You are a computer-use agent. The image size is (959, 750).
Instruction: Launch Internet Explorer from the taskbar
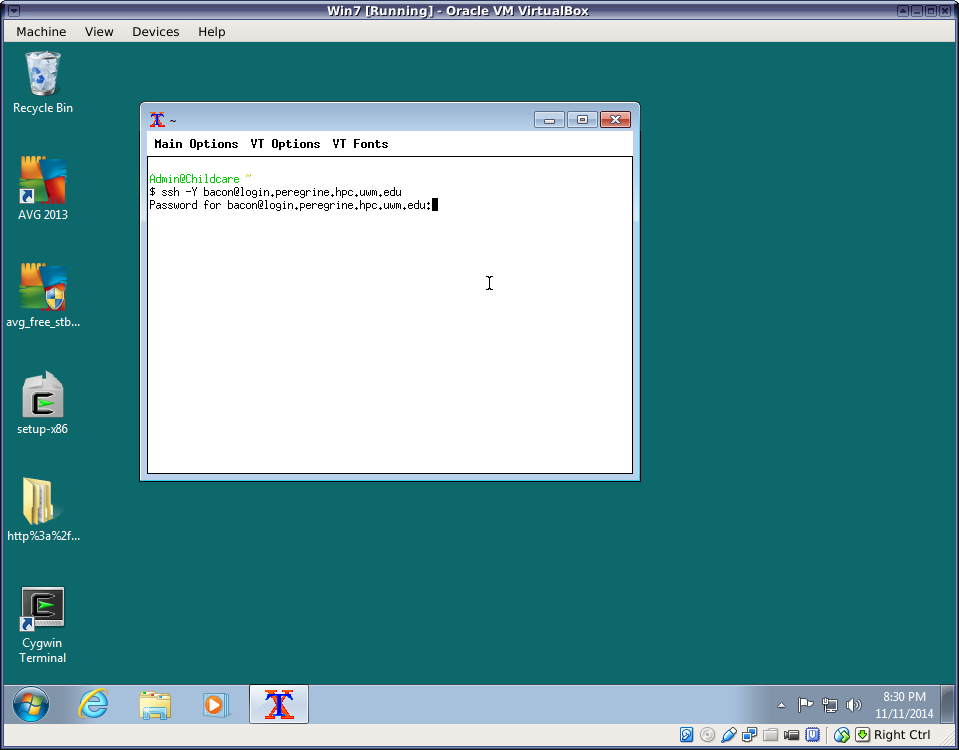tap(94, 704)
